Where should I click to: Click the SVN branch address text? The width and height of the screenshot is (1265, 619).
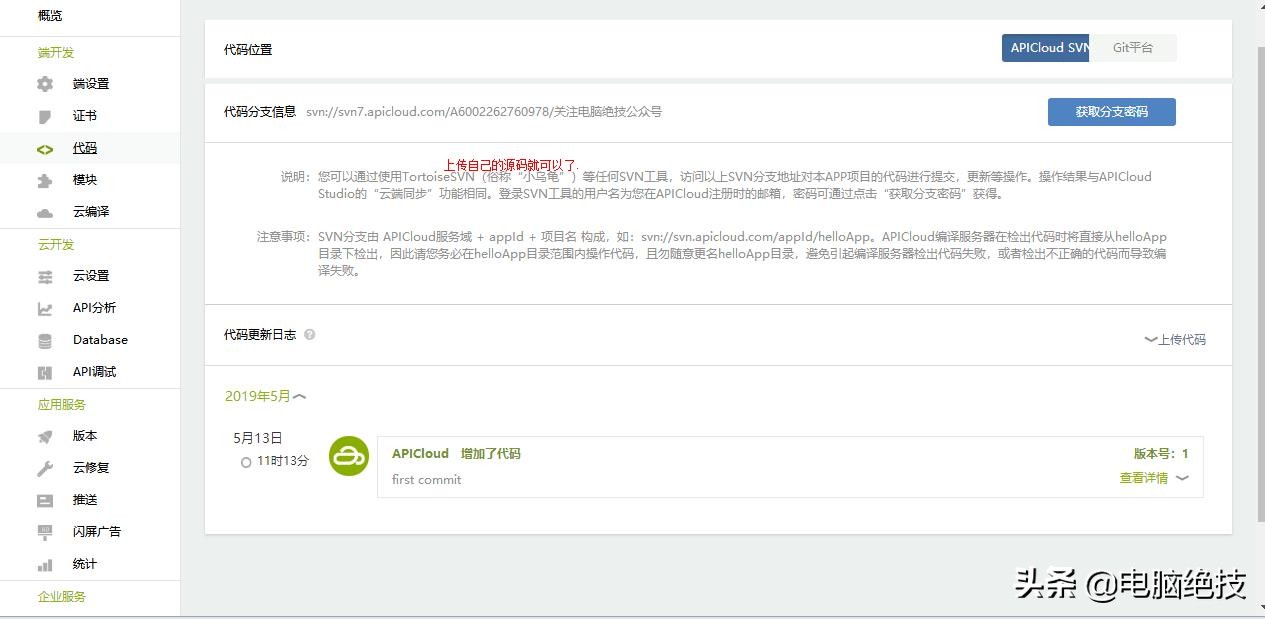pos(484,112)
